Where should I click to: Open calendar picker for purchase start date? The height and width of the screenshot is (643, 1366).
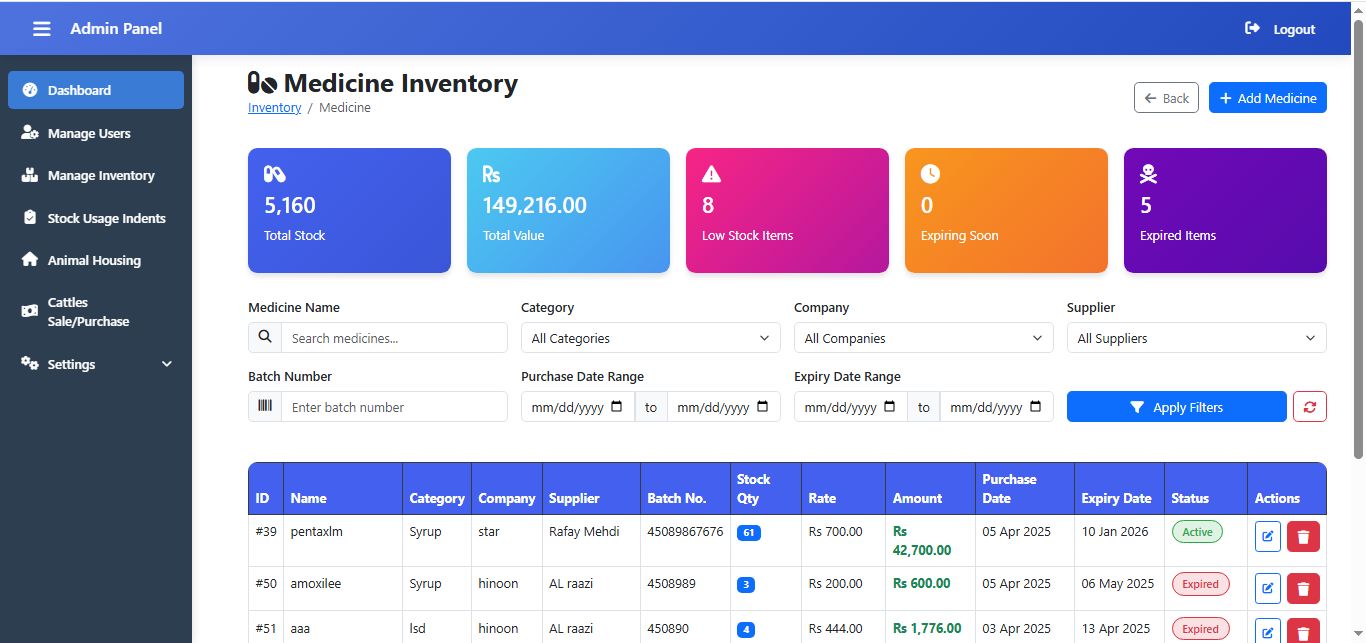pos(616,407)
